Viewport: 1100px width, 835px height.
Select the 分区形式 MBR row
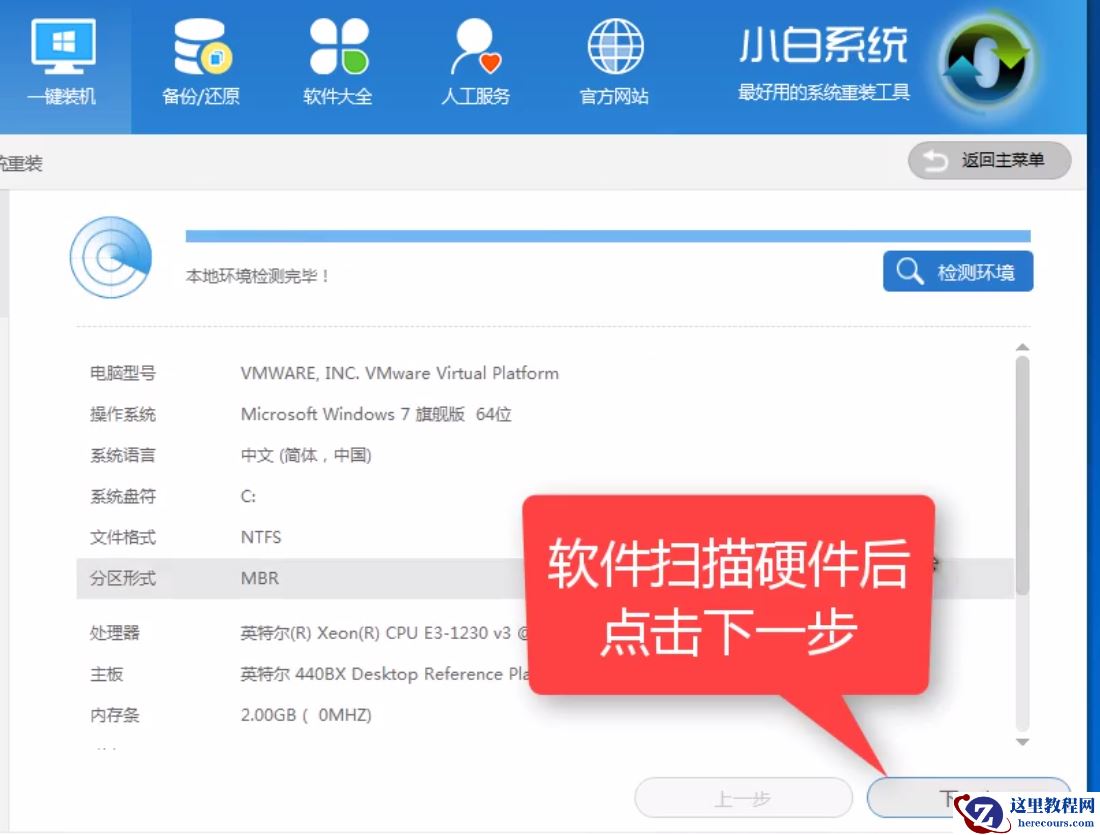point(300,578)
